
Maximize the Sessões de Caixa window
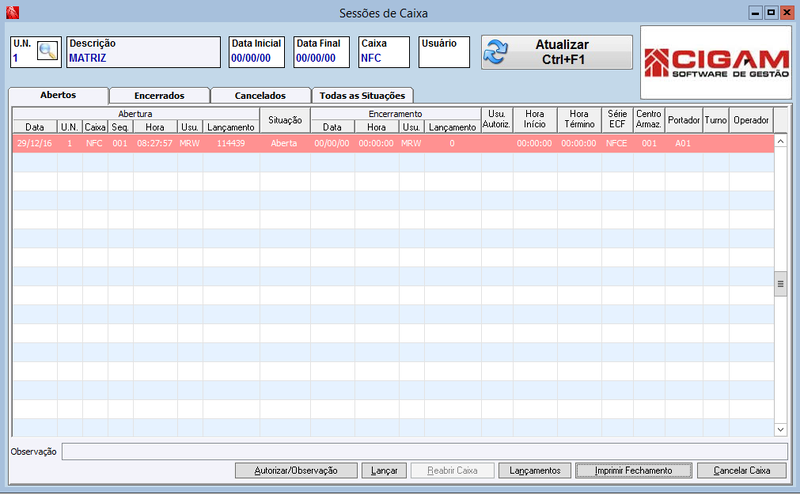point(771,13)
